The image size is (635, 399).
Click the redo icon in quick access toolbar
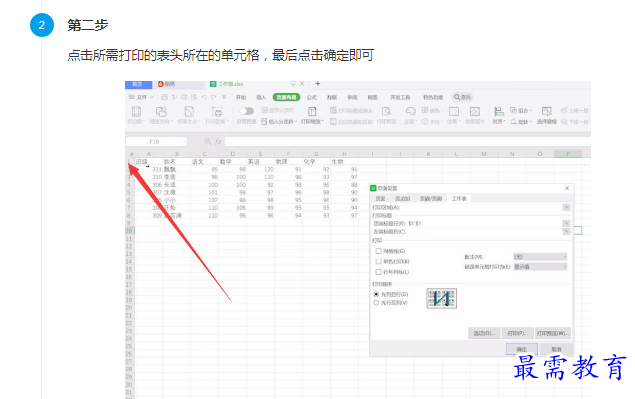pyautogui.click(x=214, y=97)
